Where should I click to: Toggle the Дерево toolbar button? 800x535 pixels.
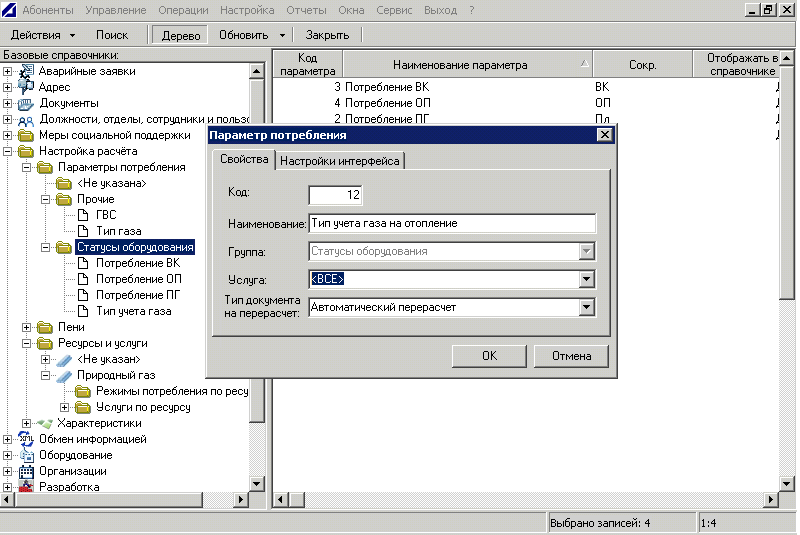181,35
